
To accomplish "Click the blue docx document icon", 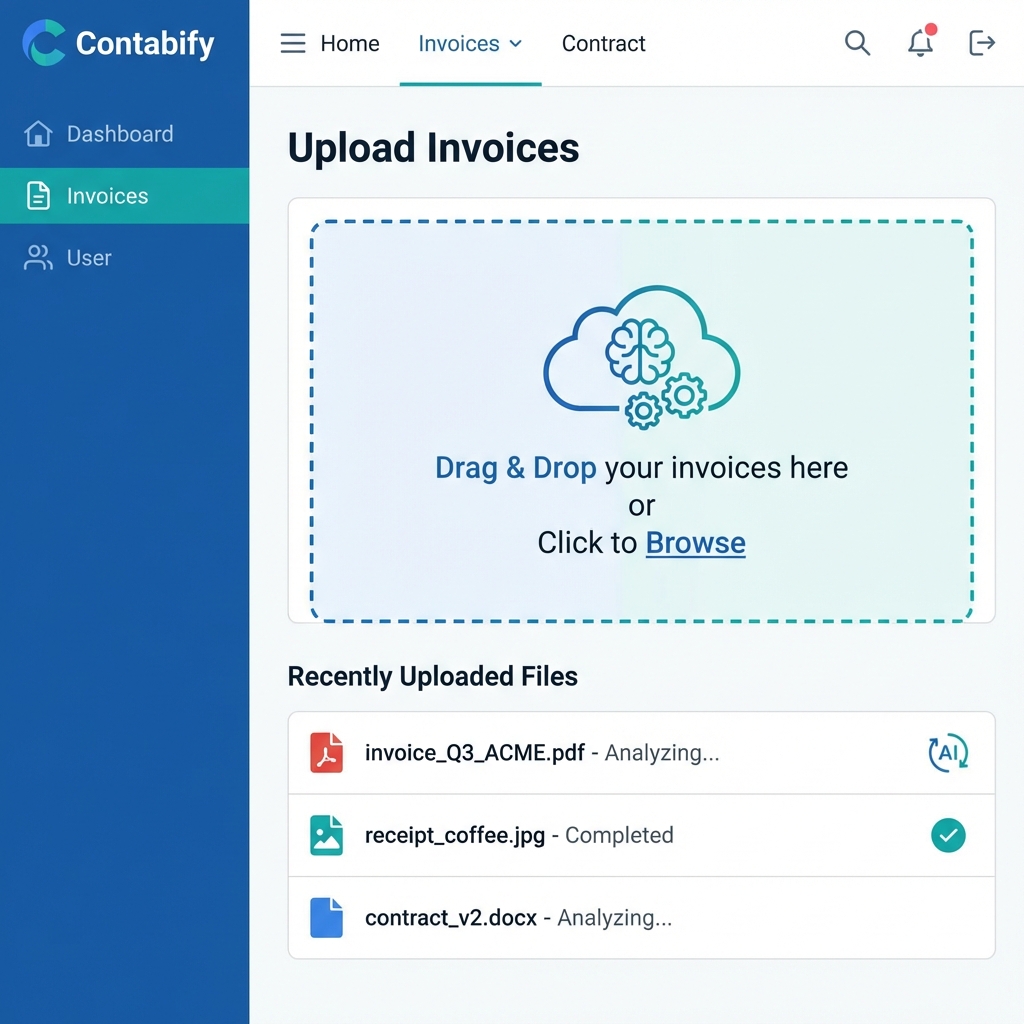I will 326,917.
